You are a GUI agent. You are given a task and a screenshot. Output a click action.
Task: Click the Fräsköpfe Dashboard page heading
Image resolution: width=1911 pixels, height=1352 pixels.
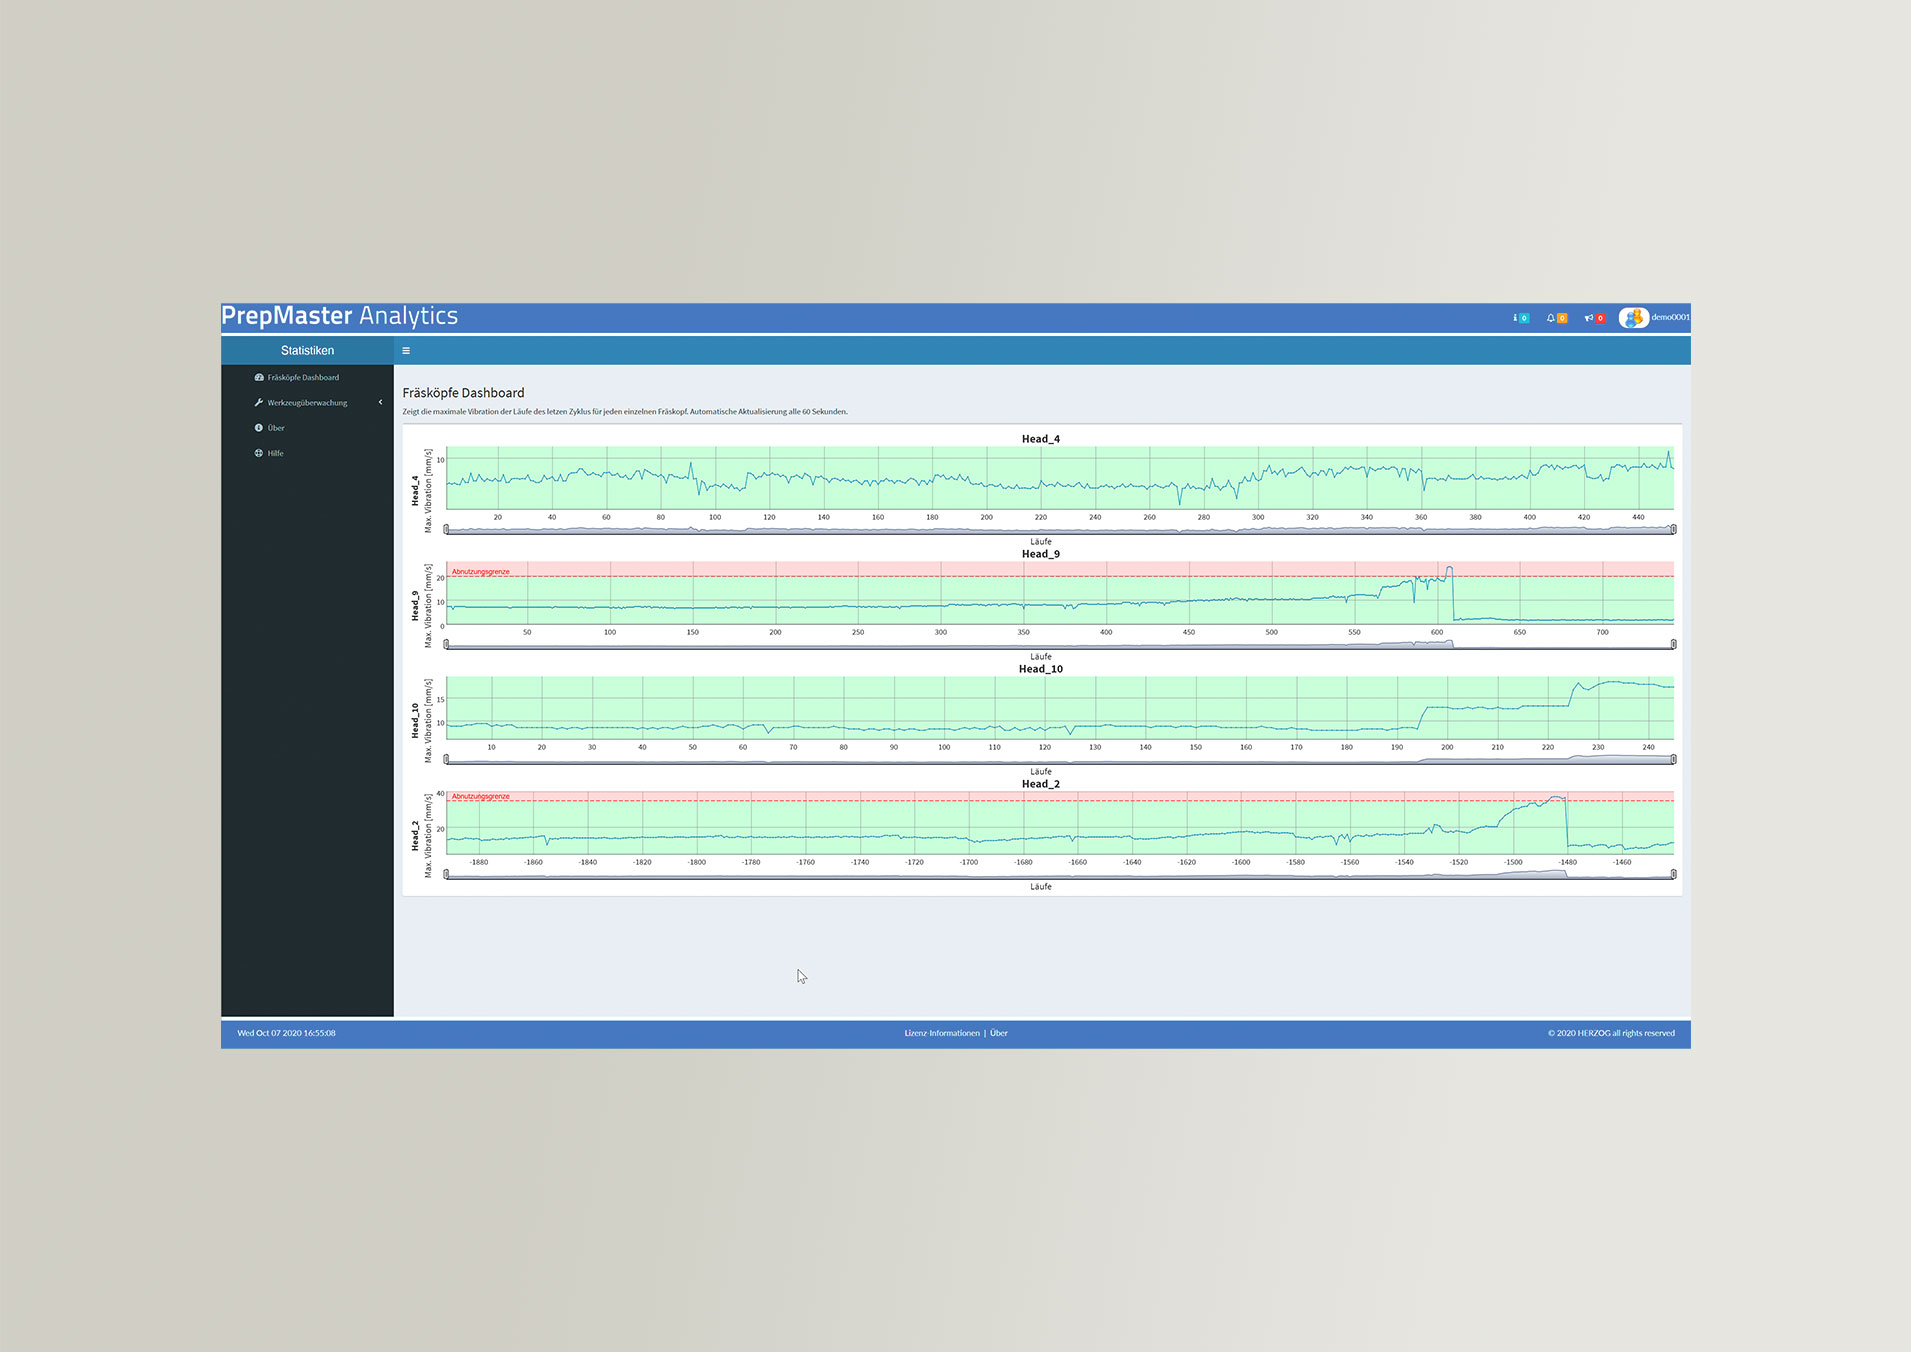463,393
